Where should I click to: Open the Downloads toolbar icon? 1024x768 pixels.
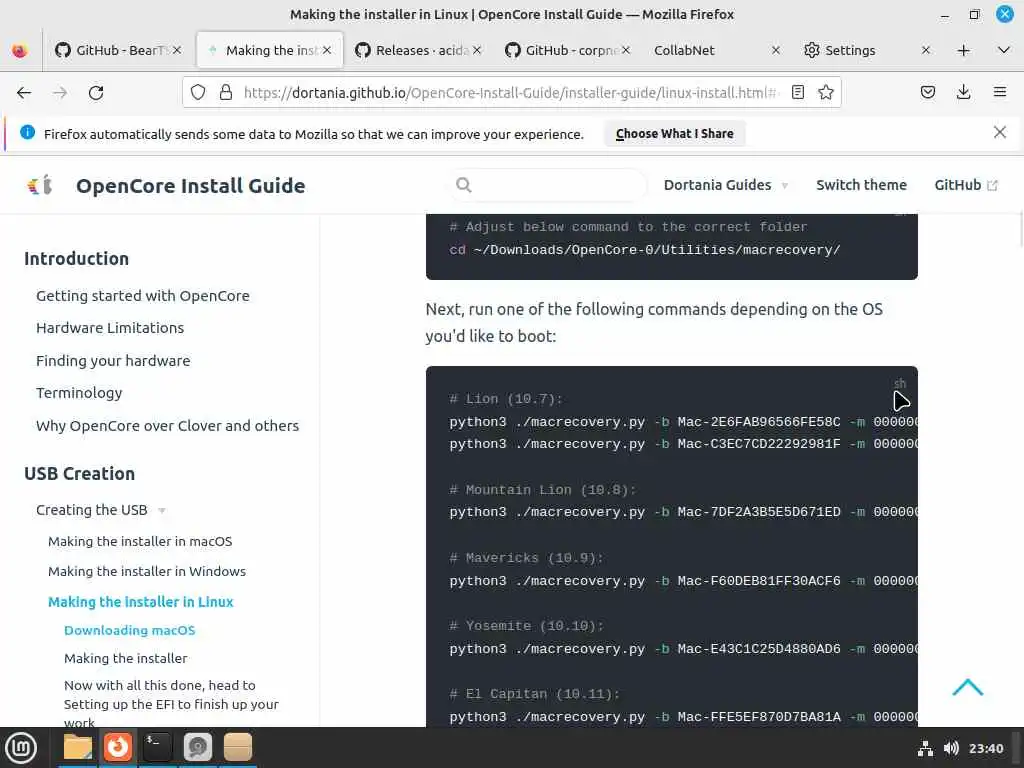[x=963, y=92]
